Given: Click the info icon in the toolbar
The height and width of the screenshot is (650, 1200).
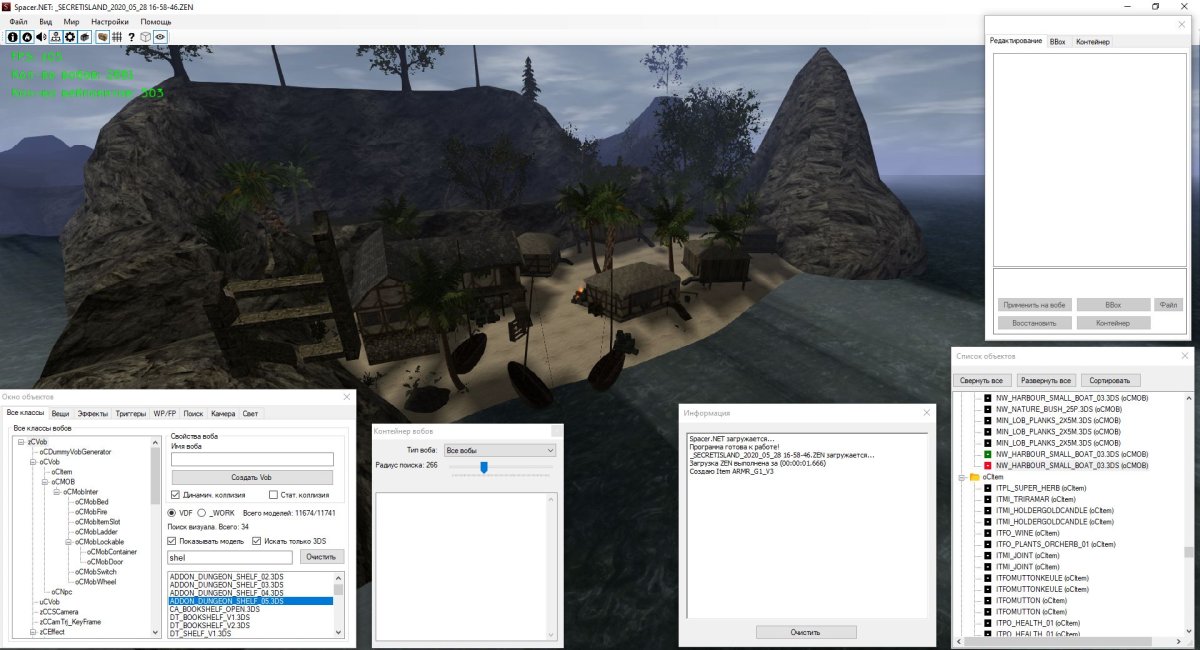Looking at the screenshot, I should 13,37.
